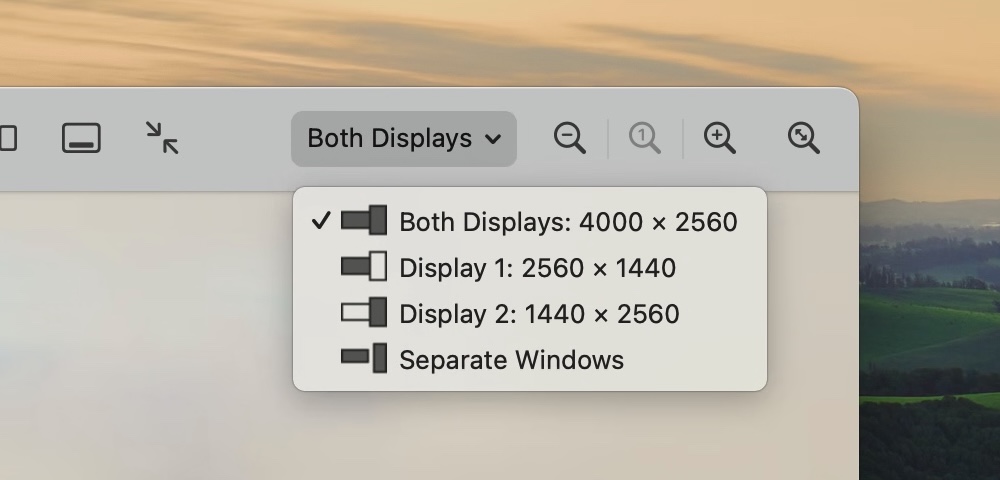
Task: Select Display 2: 1440 × 2560
Action: (539, 314)
